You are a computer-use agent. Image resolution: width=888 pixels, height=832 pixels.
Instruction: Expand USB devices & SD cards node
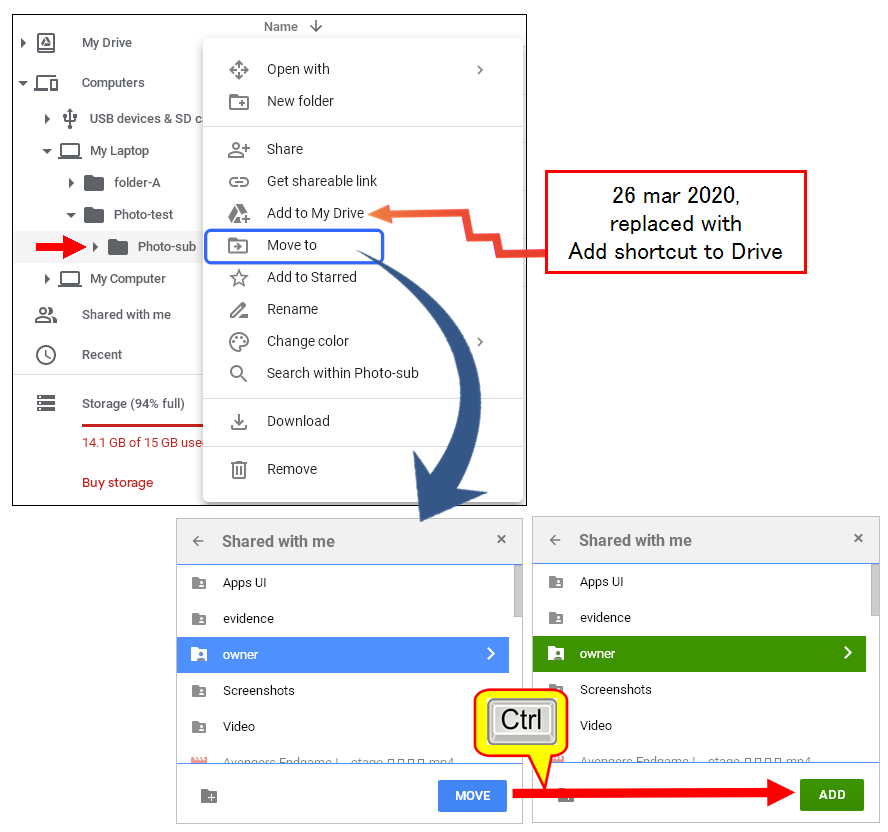[47, 119]
